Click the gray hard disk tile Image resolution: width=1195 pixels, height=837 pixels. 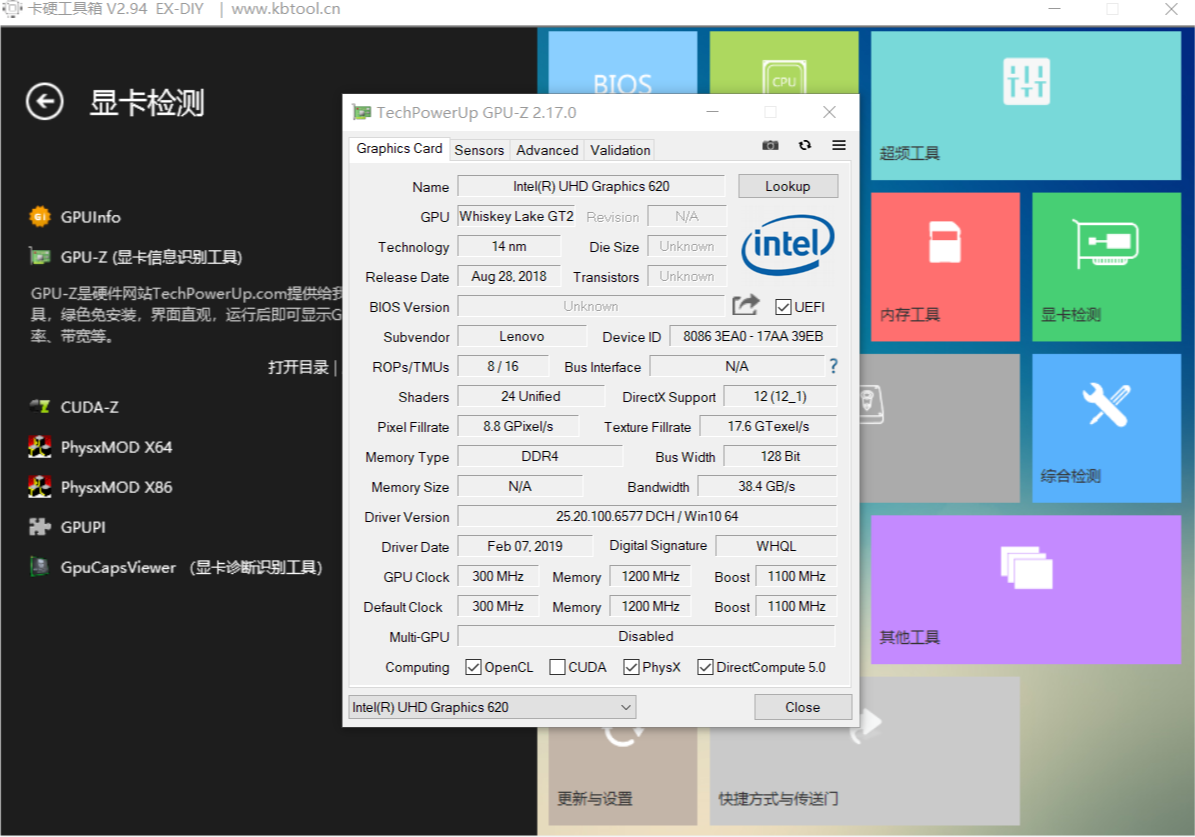[940, 428]
